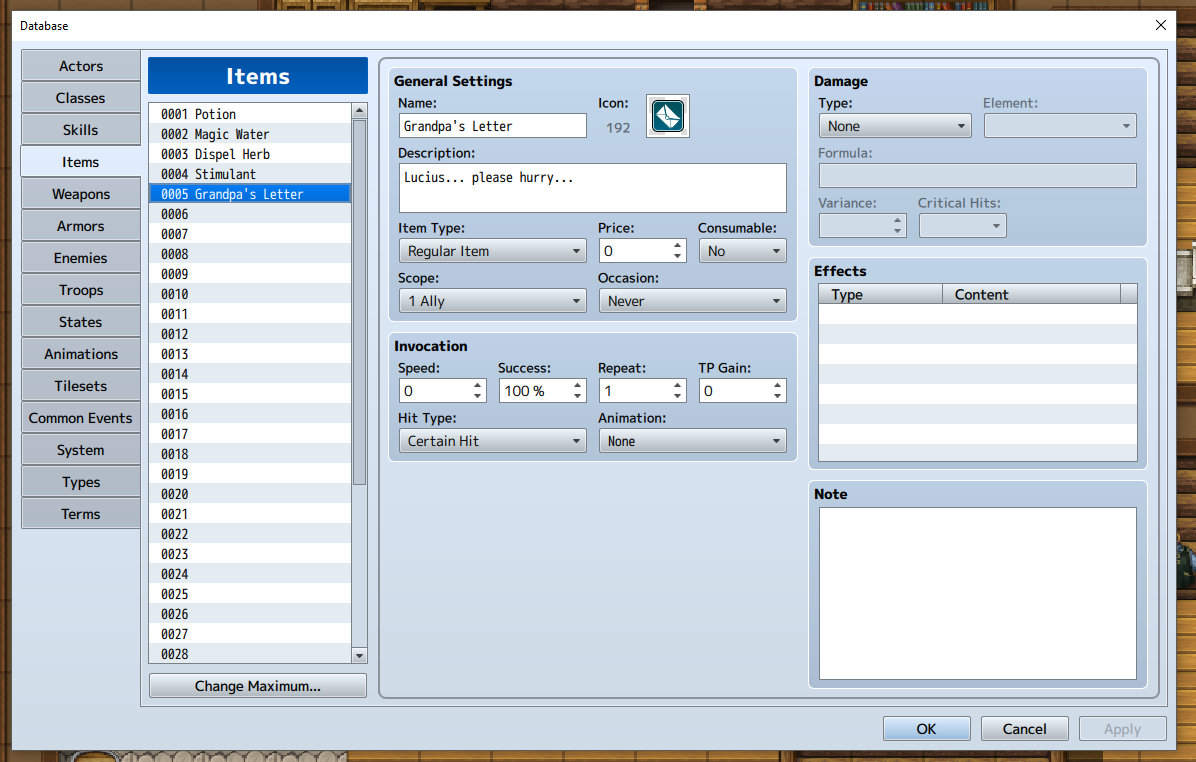Open the Damage Type dropdown

[894, 126]
